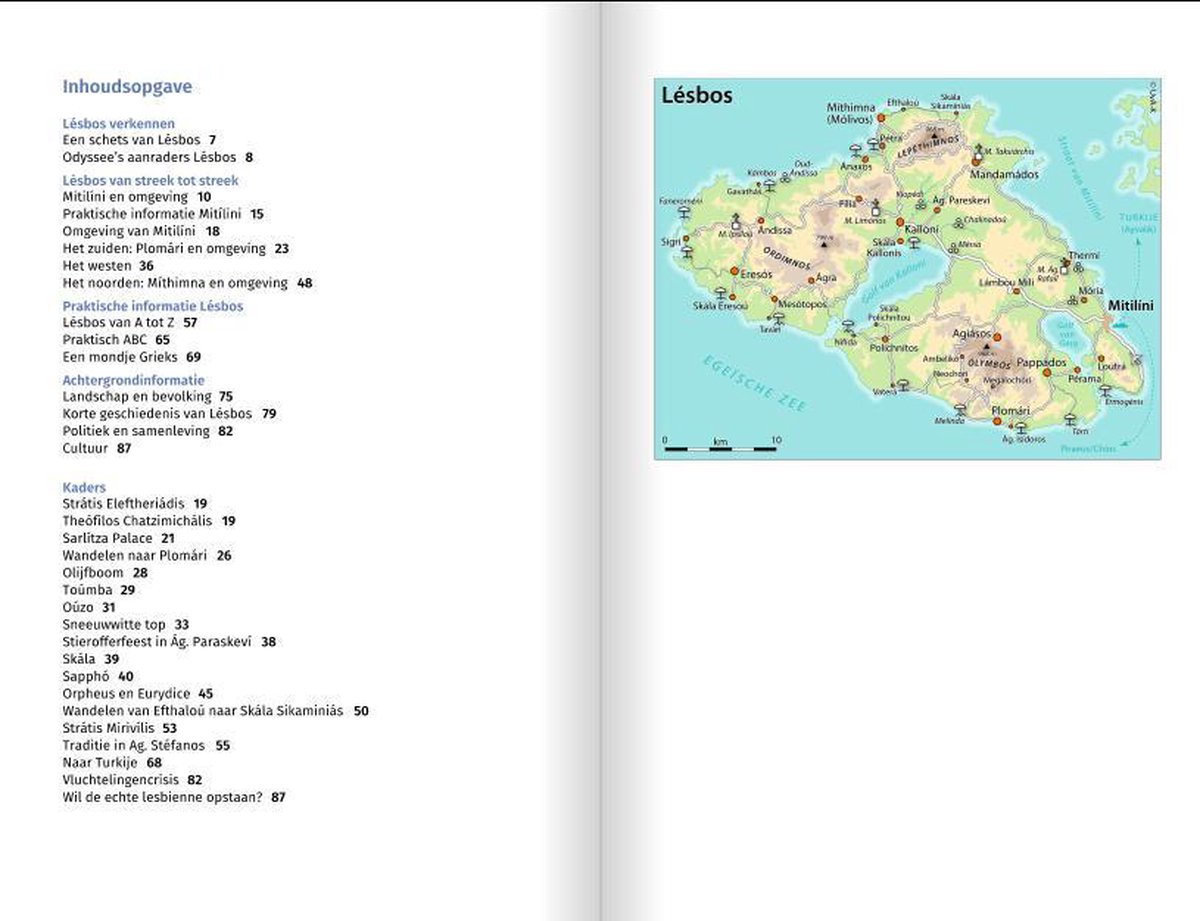Click 'Sneeuwwitte top 33' line
The width and height of the screenshot is (1200, 921).
point(126,624)
